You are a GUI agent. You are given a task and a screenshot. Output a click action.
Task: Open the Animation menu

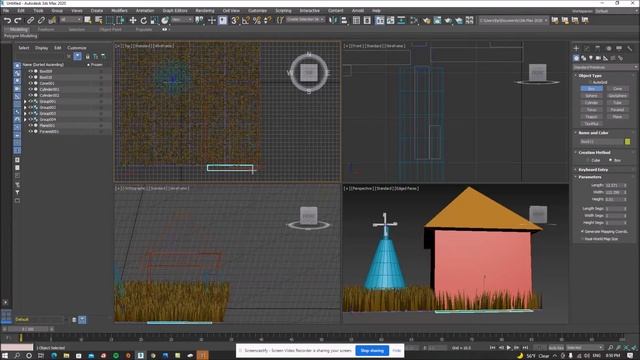click(145, 11)
